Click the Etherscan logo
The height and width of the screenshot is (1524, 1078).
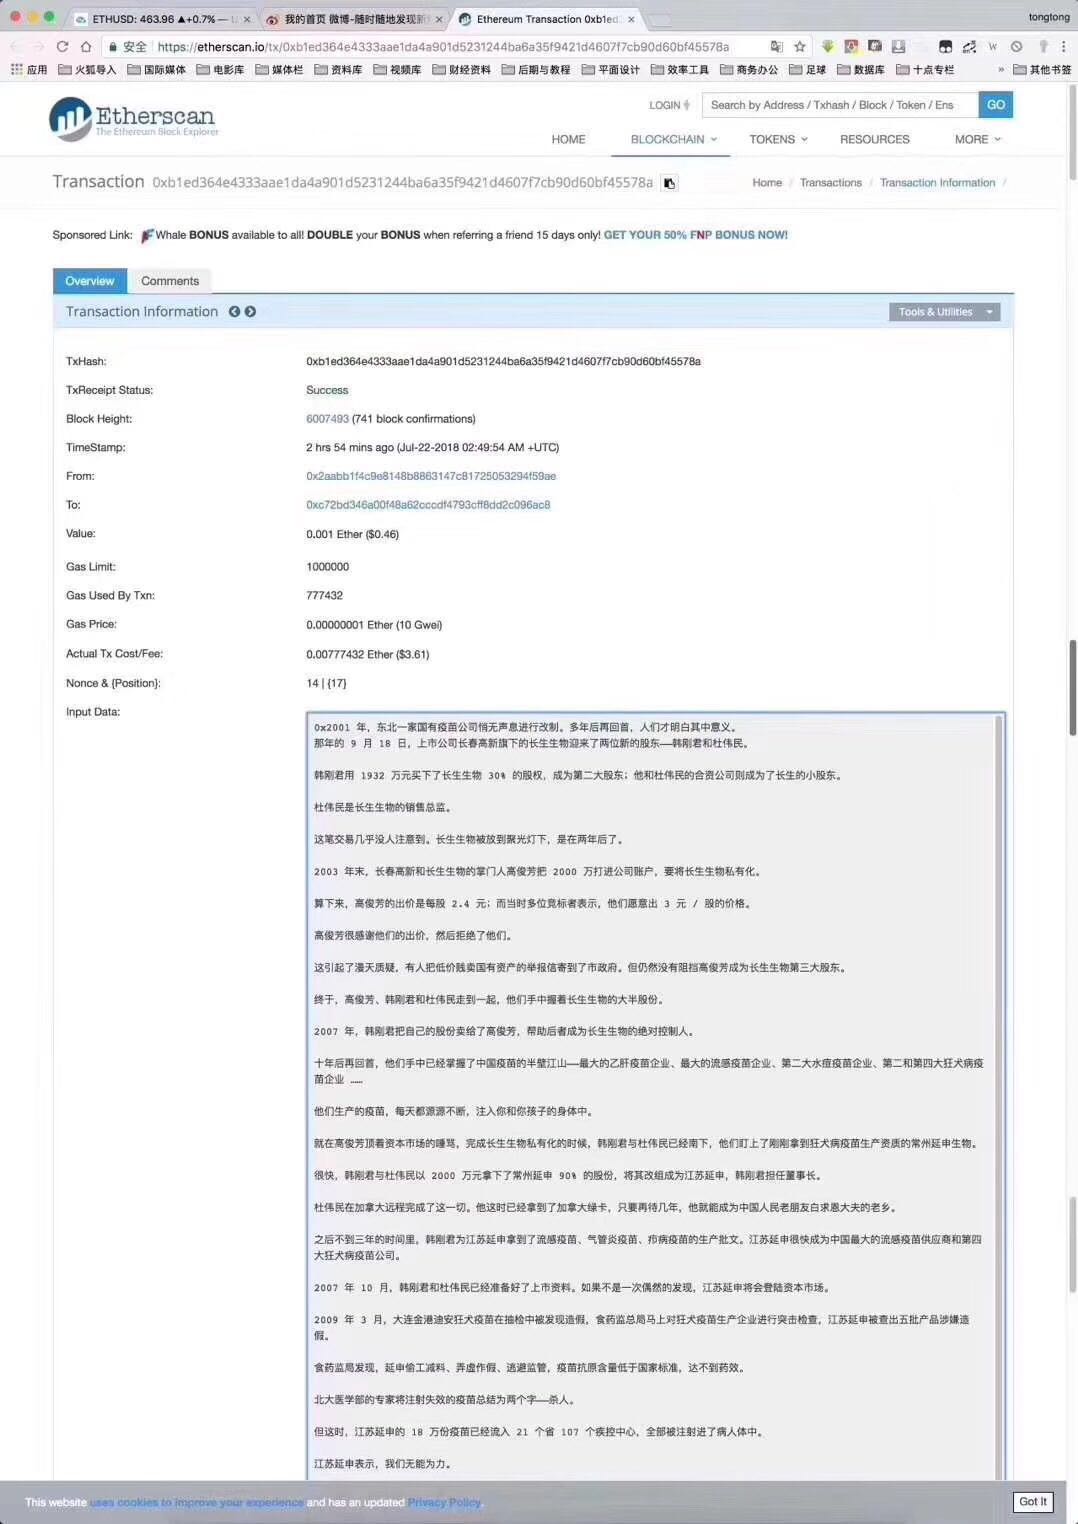click(x=133, y=119)
